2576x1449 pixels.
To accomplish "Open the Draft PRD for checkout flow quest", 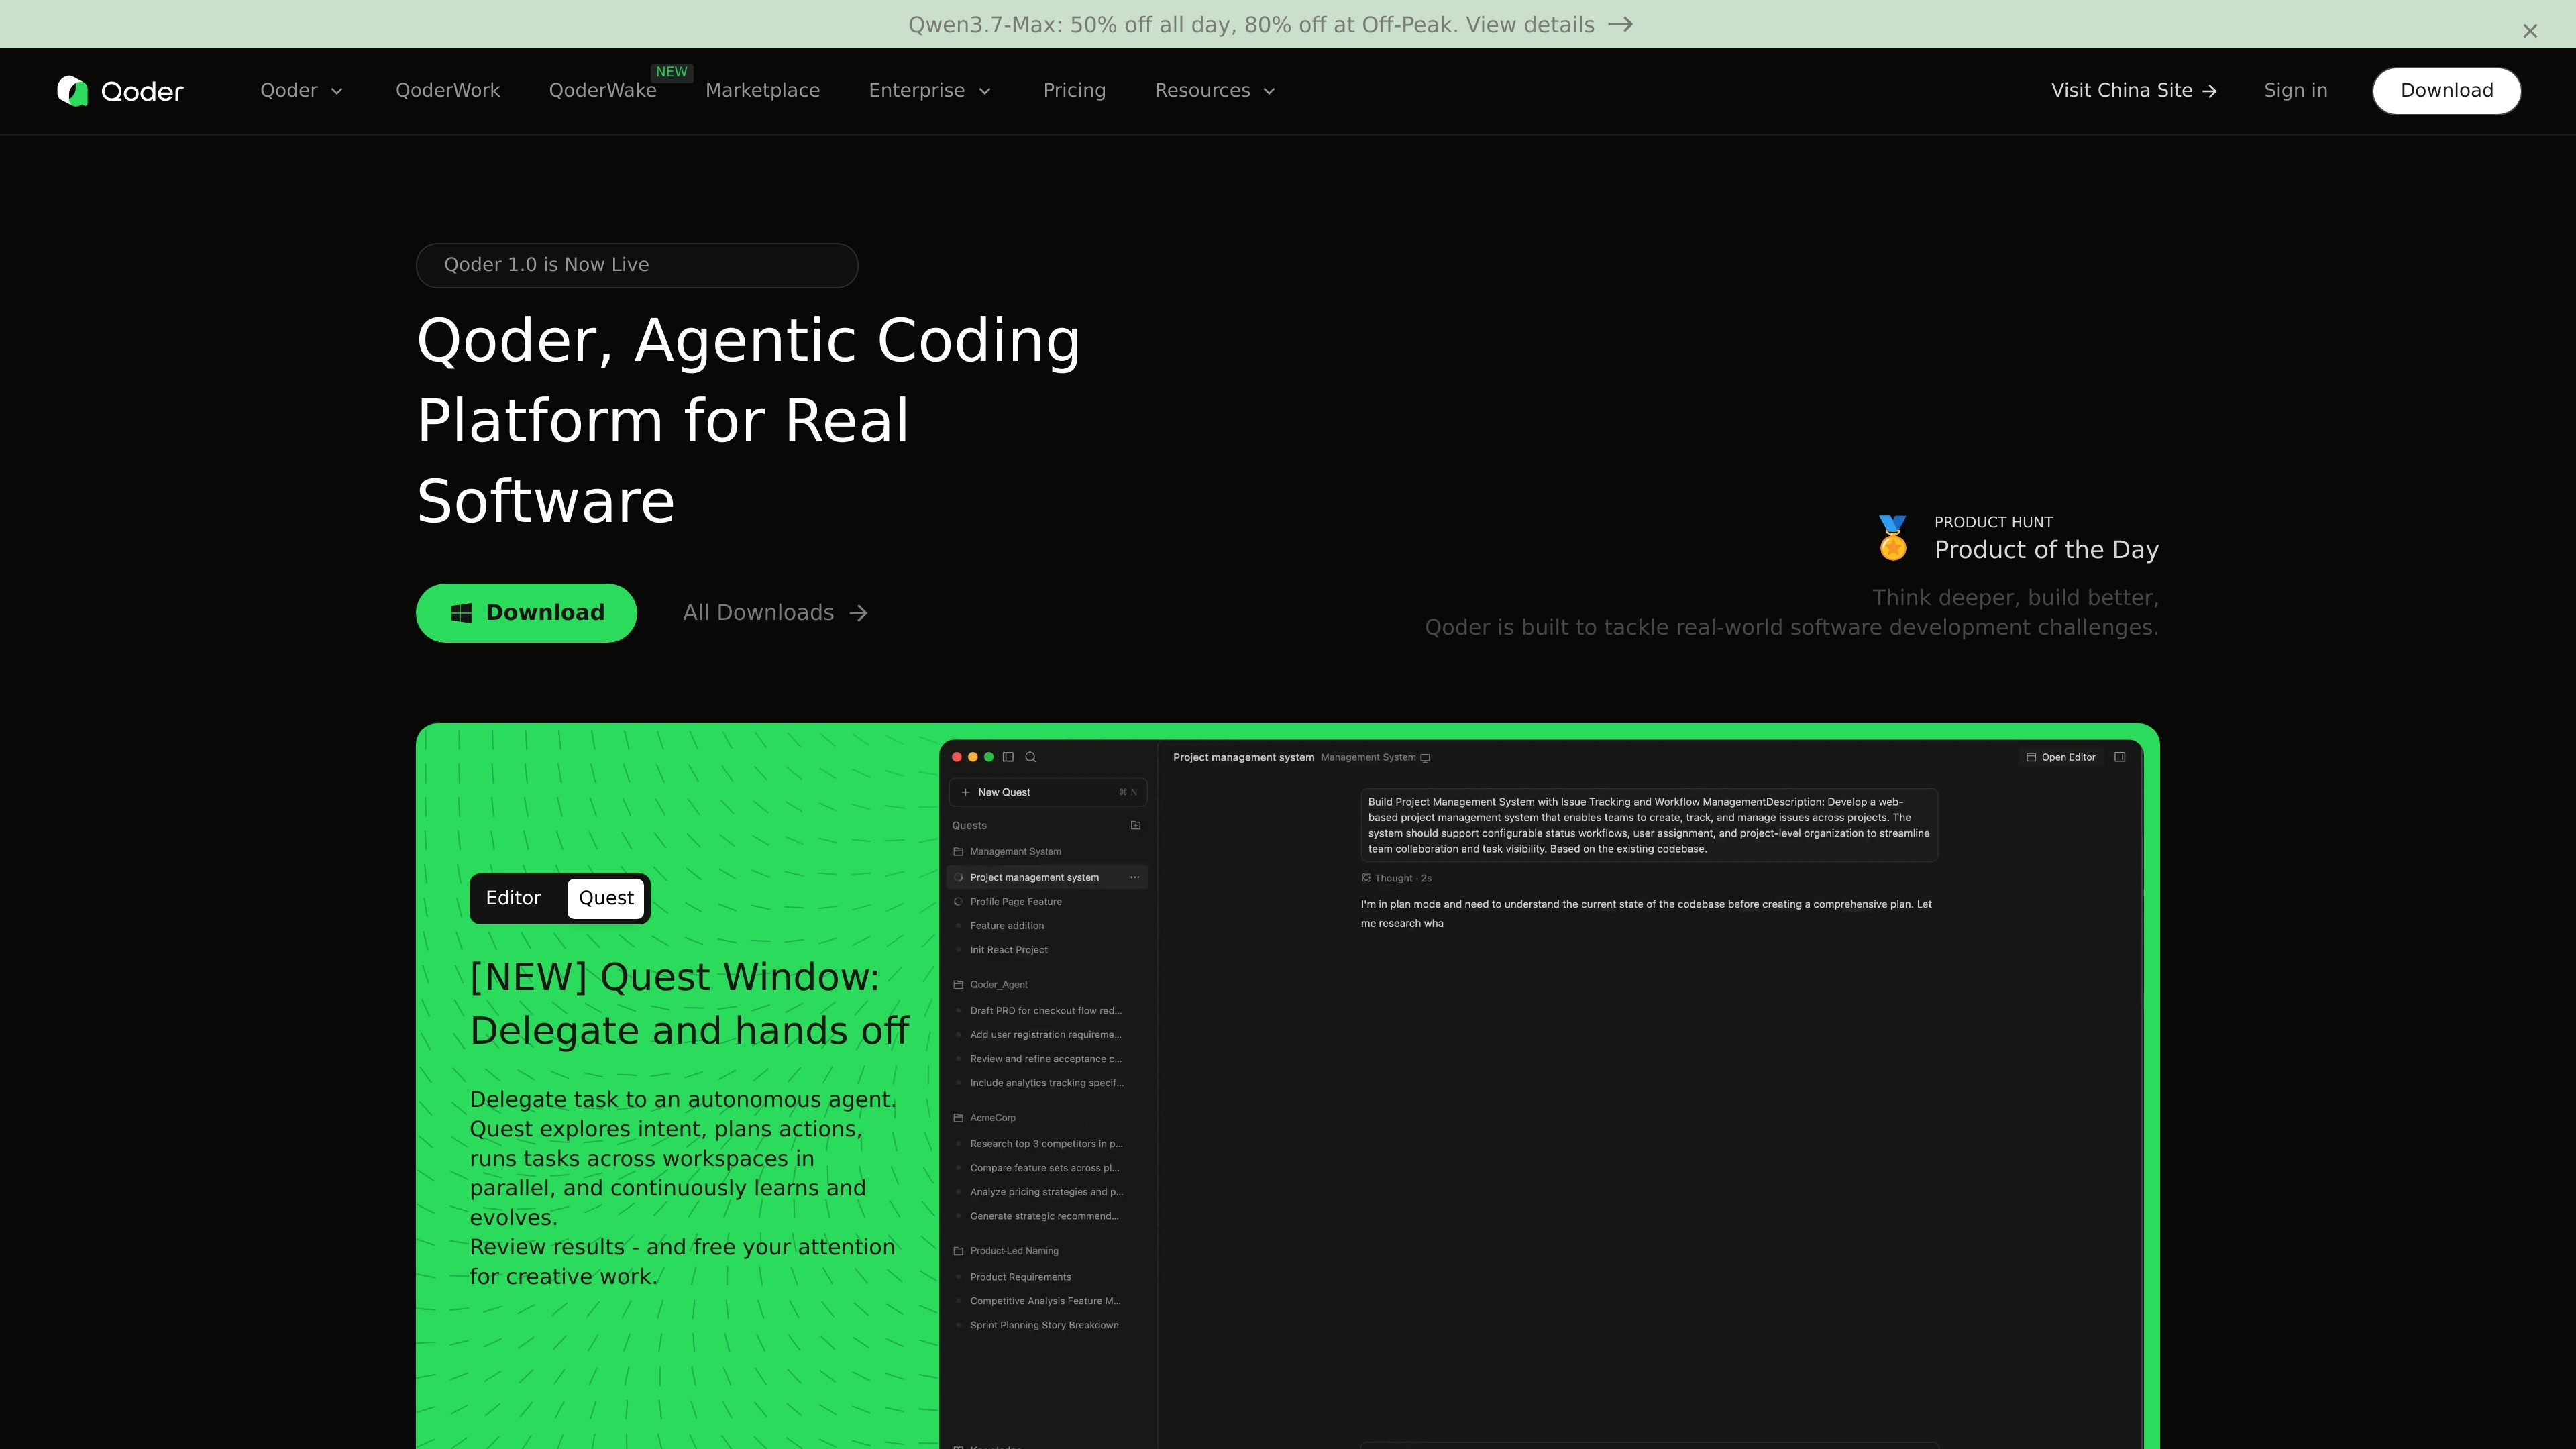I will [1047, 1010].
